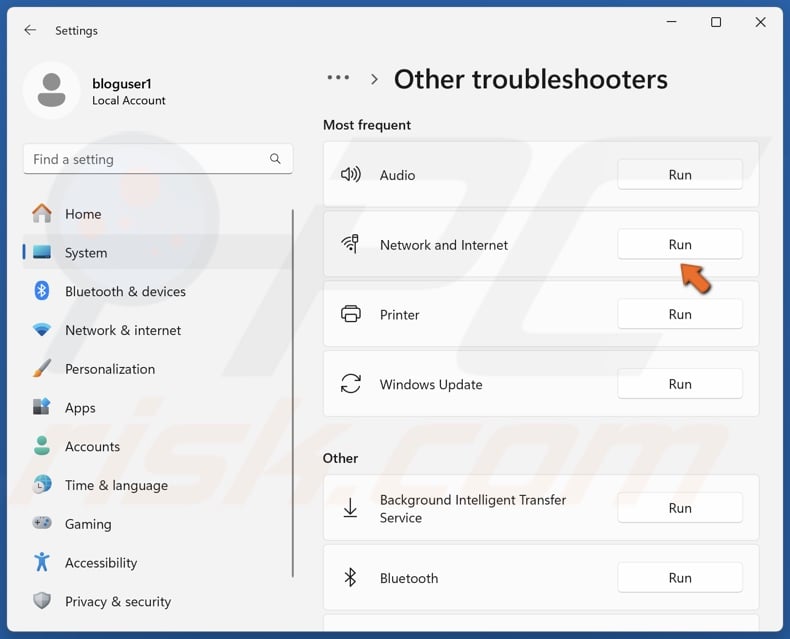Viewport: 790px width, 639px height.
Task: Click the sidebar vertical scrollbar
Action: tap(293, 394)
